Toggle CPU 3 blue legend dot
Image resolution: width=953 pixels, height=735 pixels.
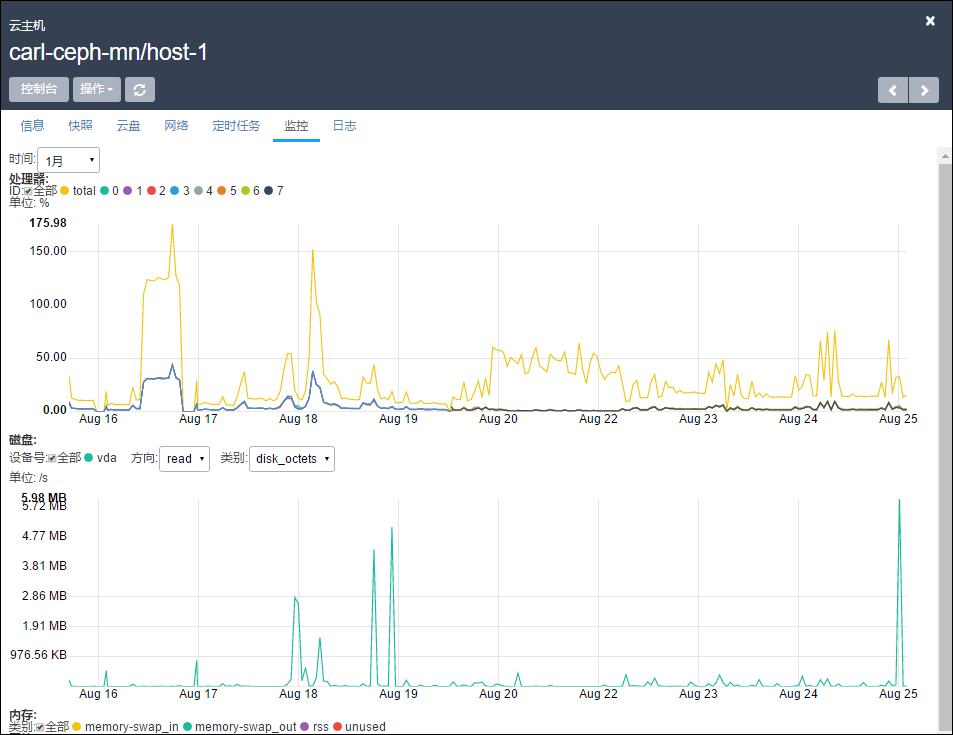coord(174,191)
